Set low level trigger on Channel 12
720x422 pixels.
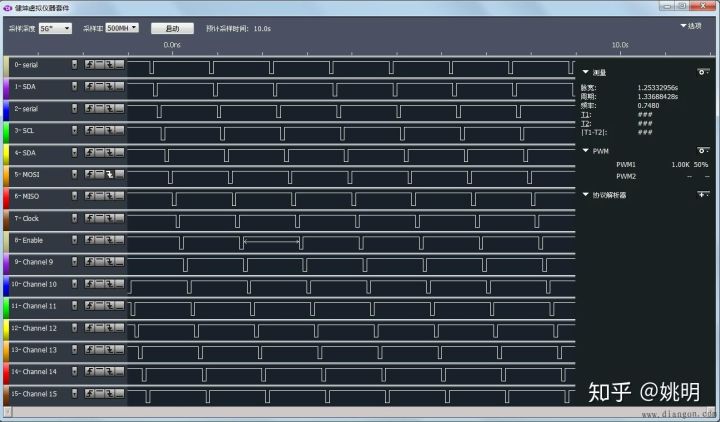click(x=119, y=328)
